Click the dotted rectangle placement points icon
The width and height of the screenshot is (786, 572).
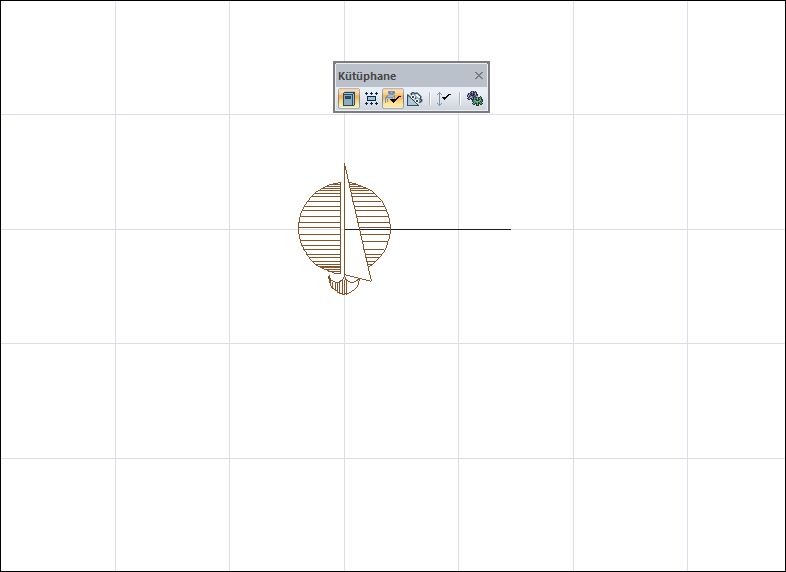click(371, 98)
